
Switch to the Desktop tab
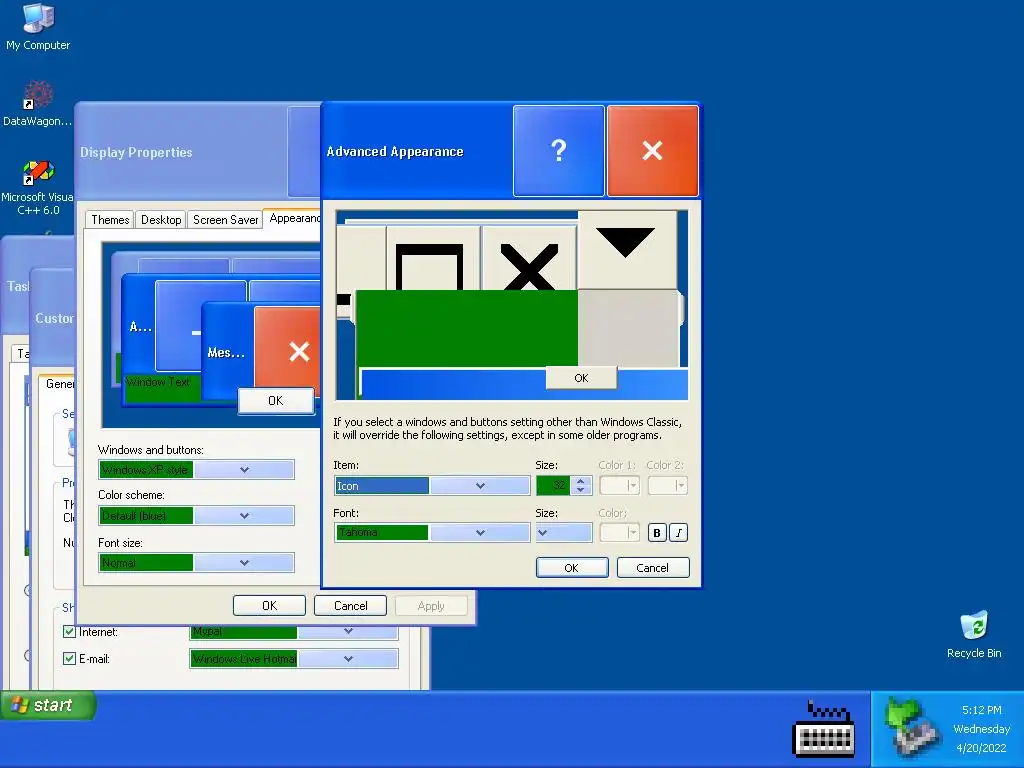coord(161,219)
